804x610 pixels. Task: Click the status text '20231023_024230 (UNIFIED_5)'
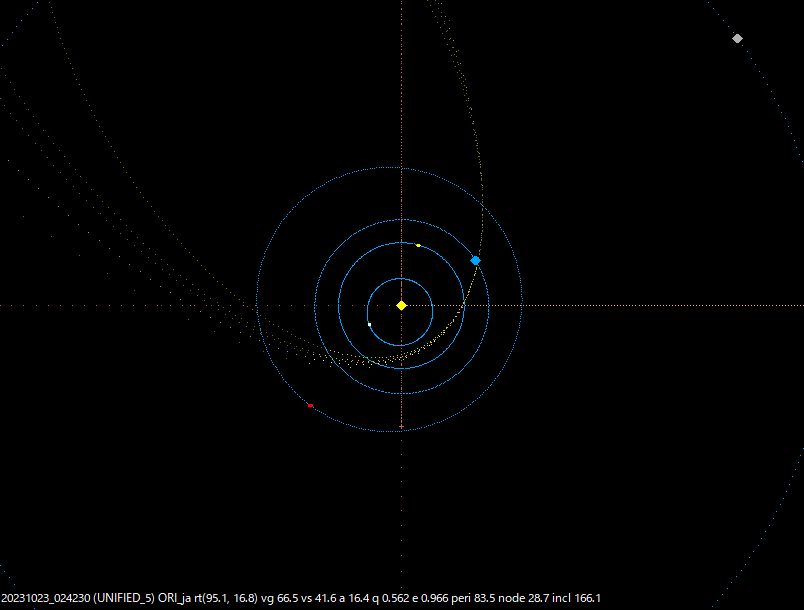coord(78,598)
